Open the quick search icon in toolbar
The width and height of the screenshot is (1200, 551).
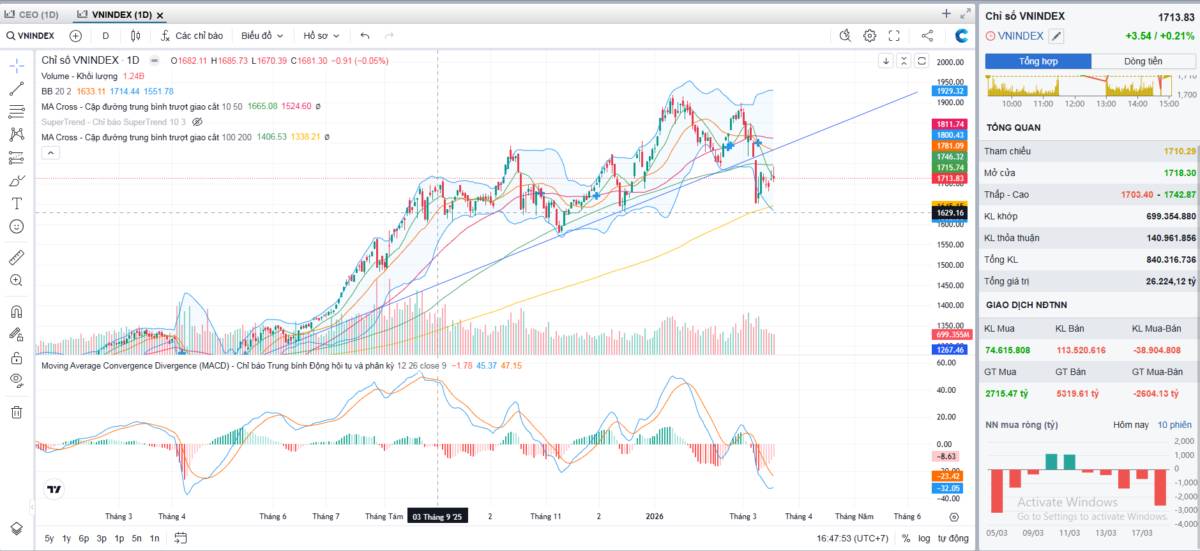[845, 35]
